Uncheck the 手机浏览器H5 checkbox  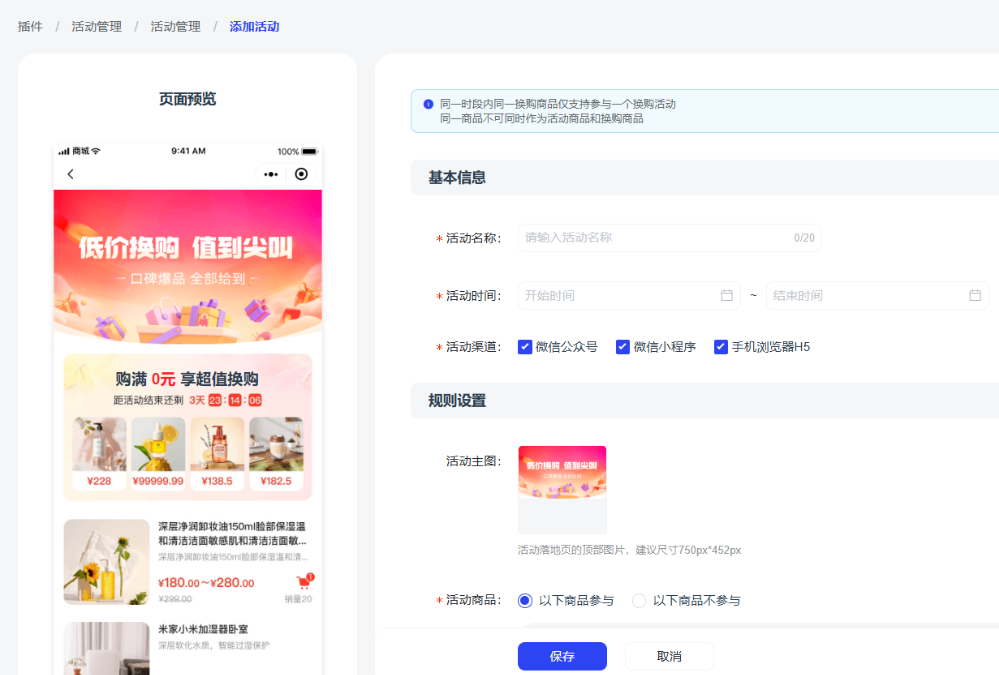click(721, 347)
